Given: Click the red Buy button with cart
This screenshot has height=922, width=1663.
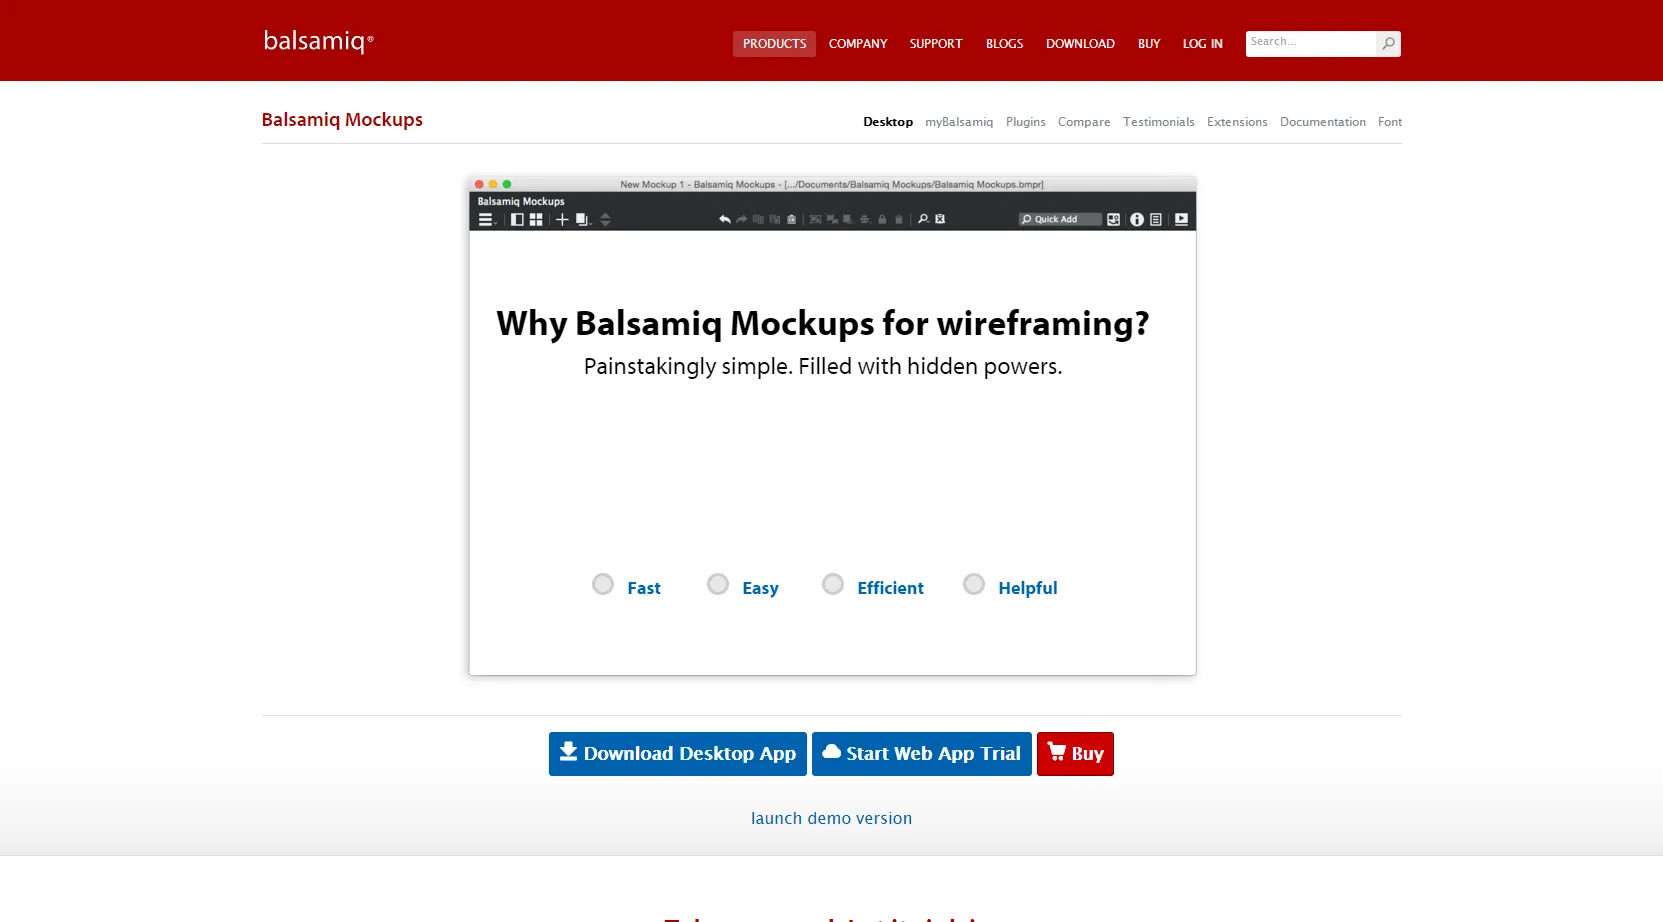Looking at the screenshot, I should (x=1075, y=754).
